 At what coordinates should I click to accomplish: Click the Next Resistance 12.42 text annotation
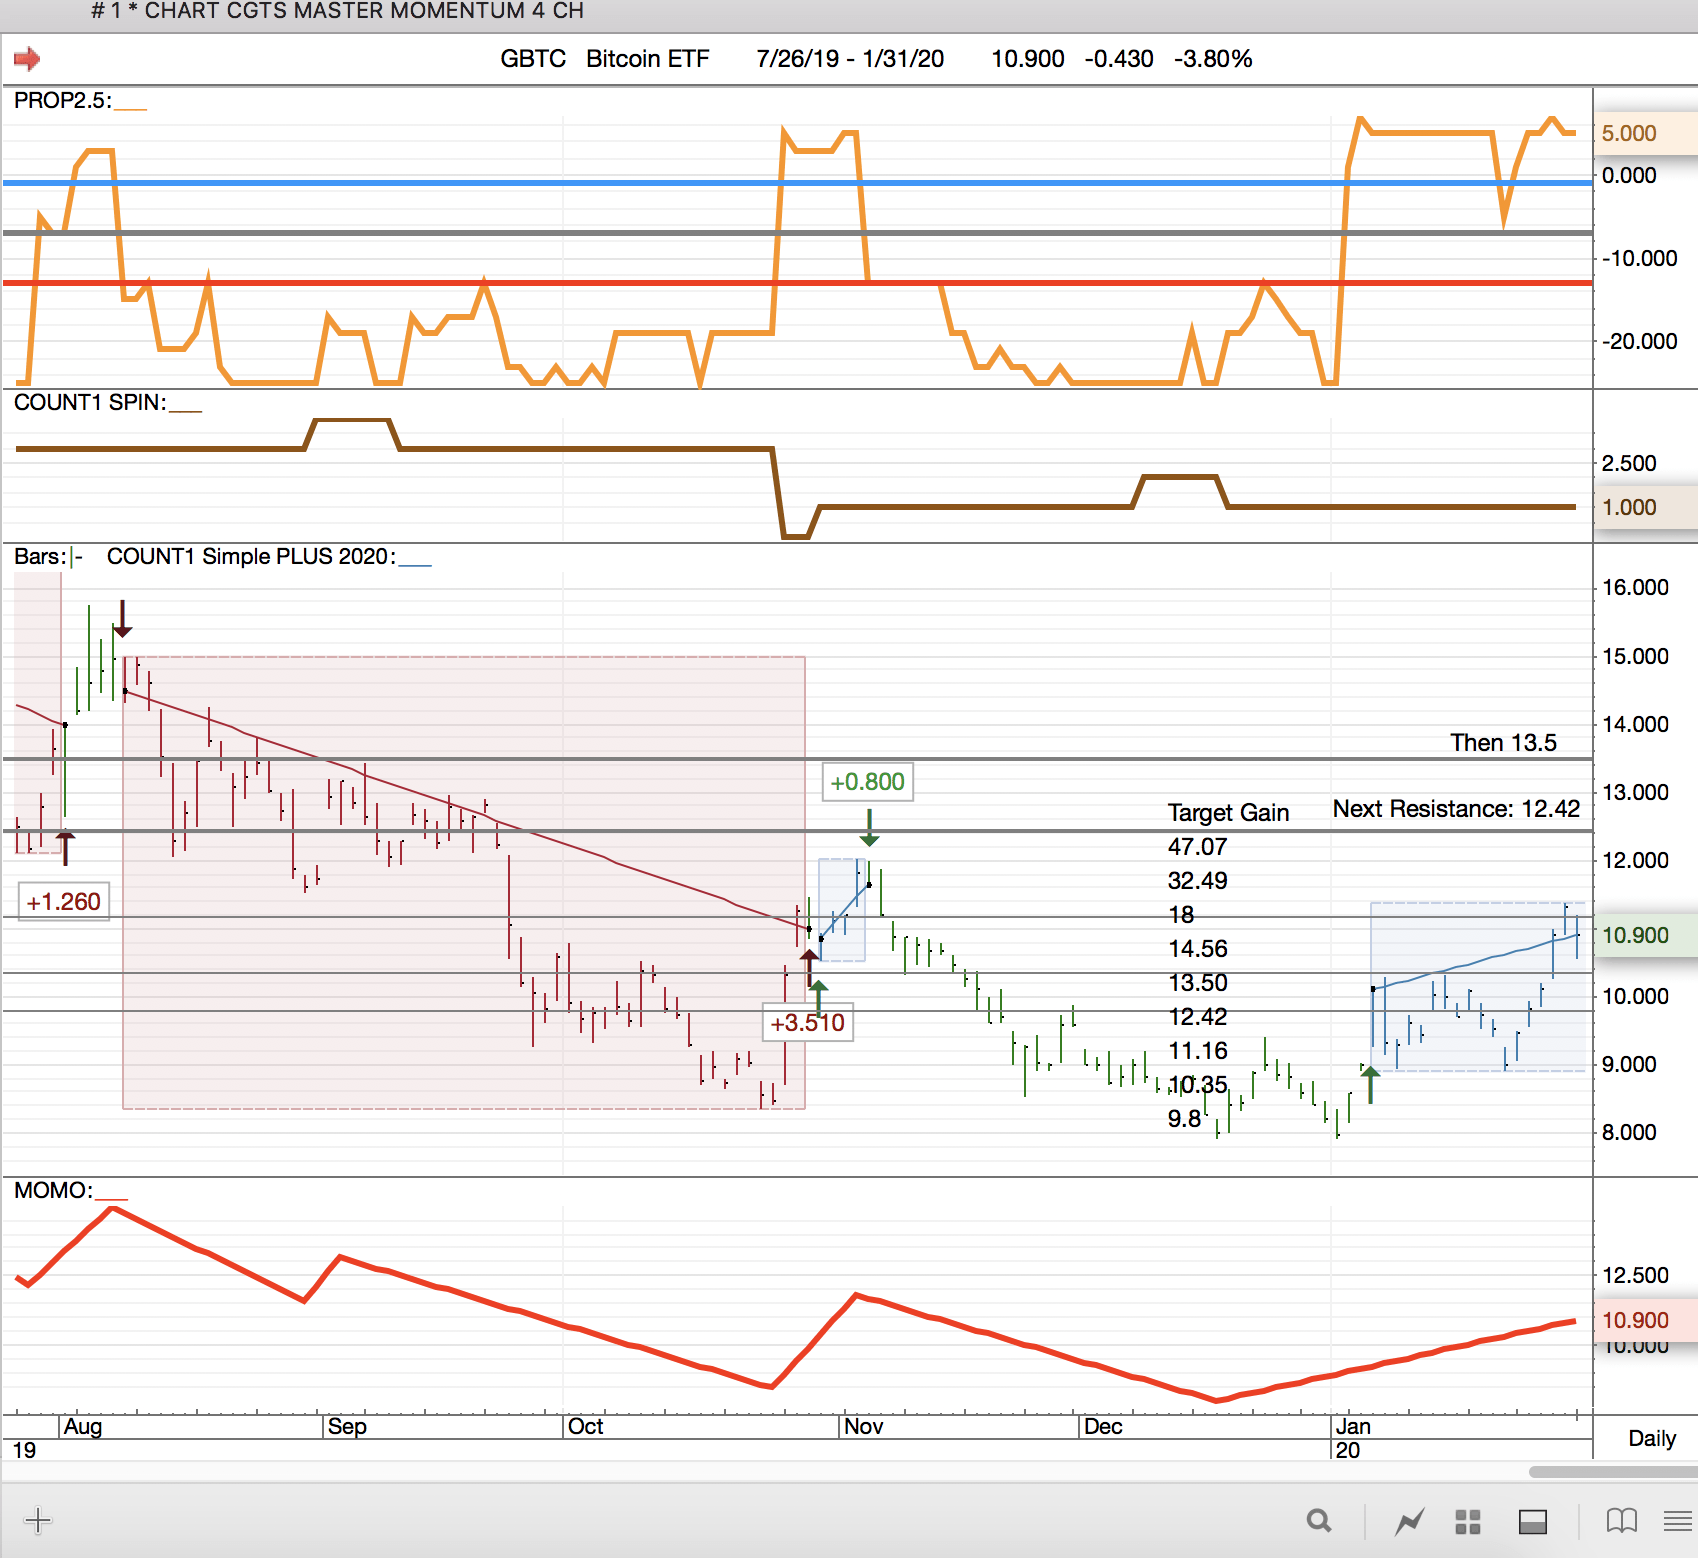tap(1456, 809)
